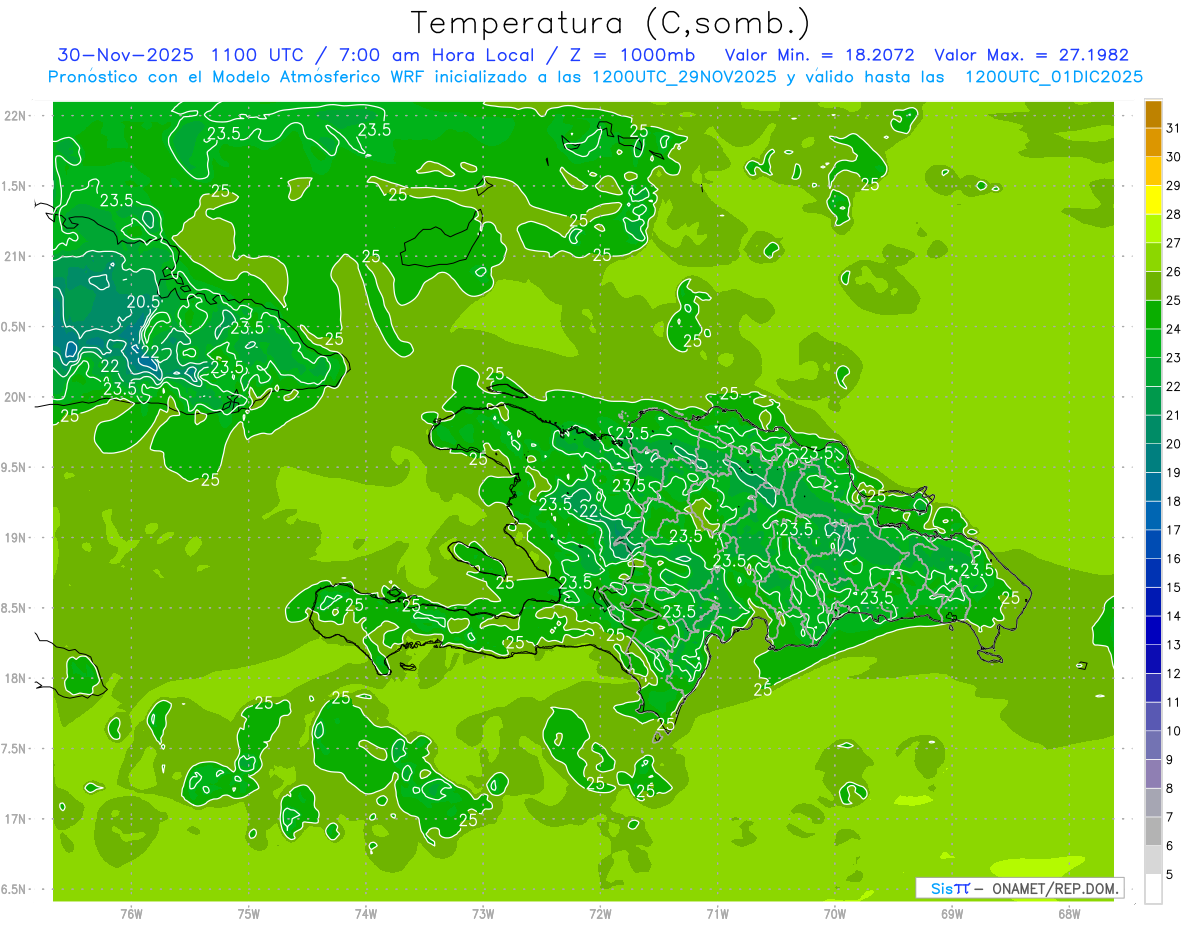Viewport: 1200px width, 927px height.
Task: Click the Temperatura (C,somb.) map title
Action: click(610, 23)
